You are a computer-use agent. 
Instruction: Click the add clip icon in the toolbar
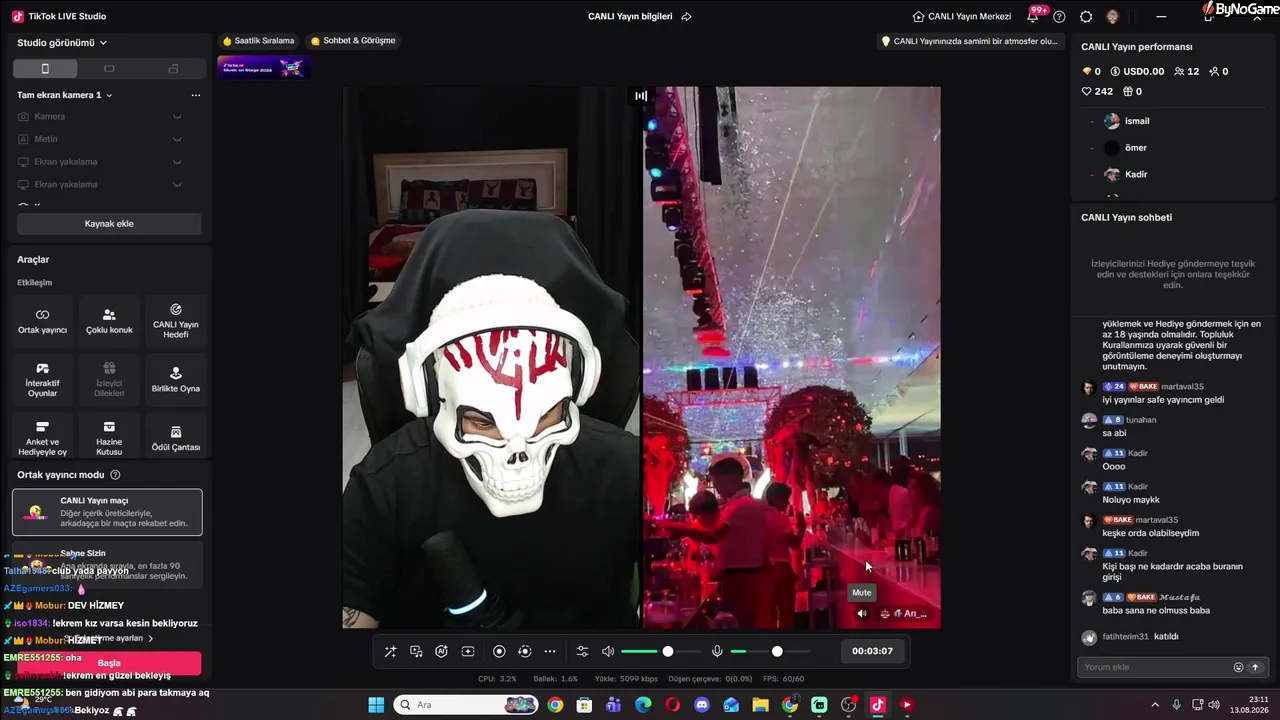[x=467, y=651]
